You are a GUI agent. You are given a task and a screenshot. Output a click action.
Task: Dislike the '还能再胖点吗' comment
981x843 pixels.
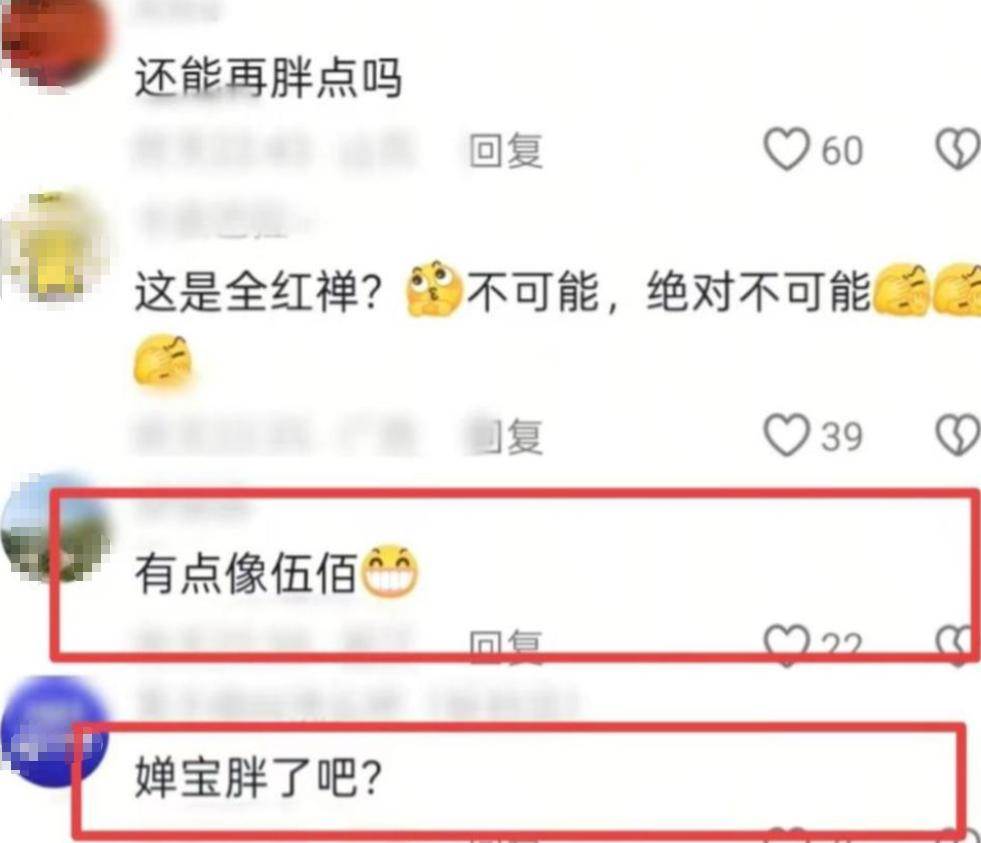tap(957, 150)
